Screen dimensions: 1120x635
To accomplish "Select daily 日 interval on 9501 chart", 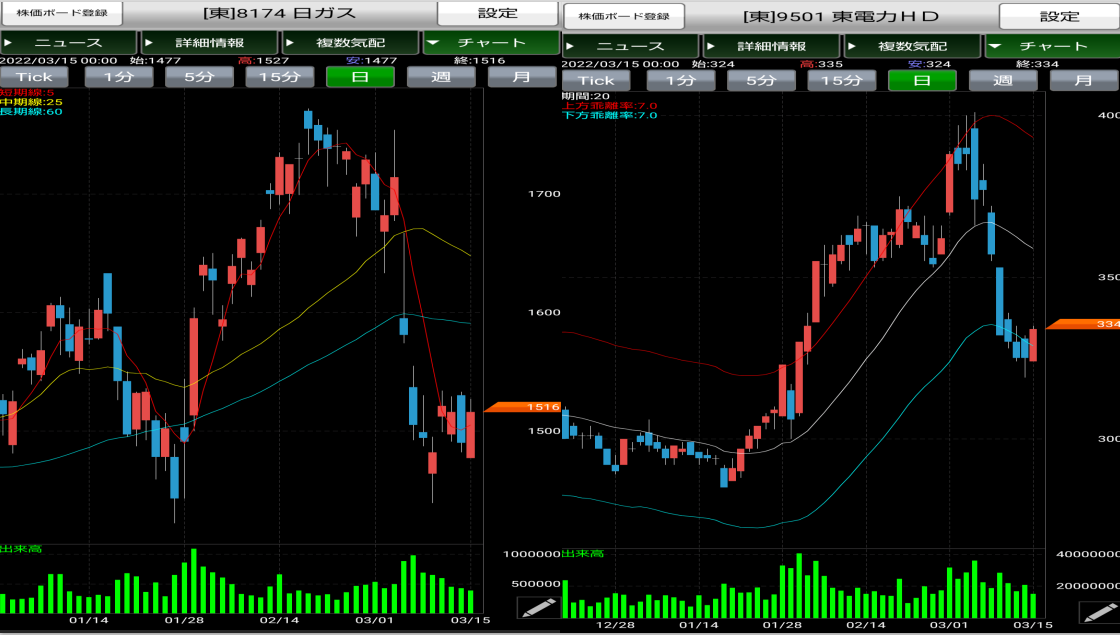I will tap(922, 80).
